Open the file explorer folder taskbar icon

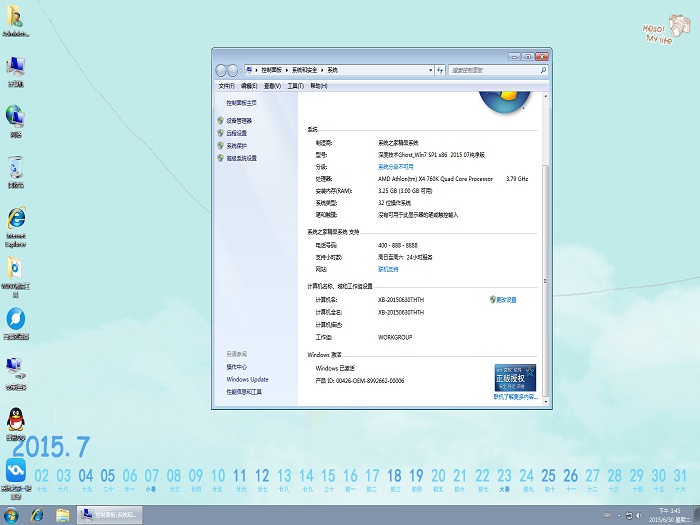[x=63, y=515]
